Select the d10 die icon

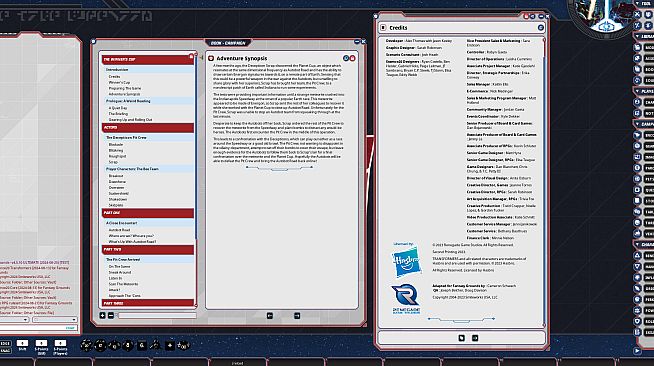pyautogui.click(x=114, y=346)
